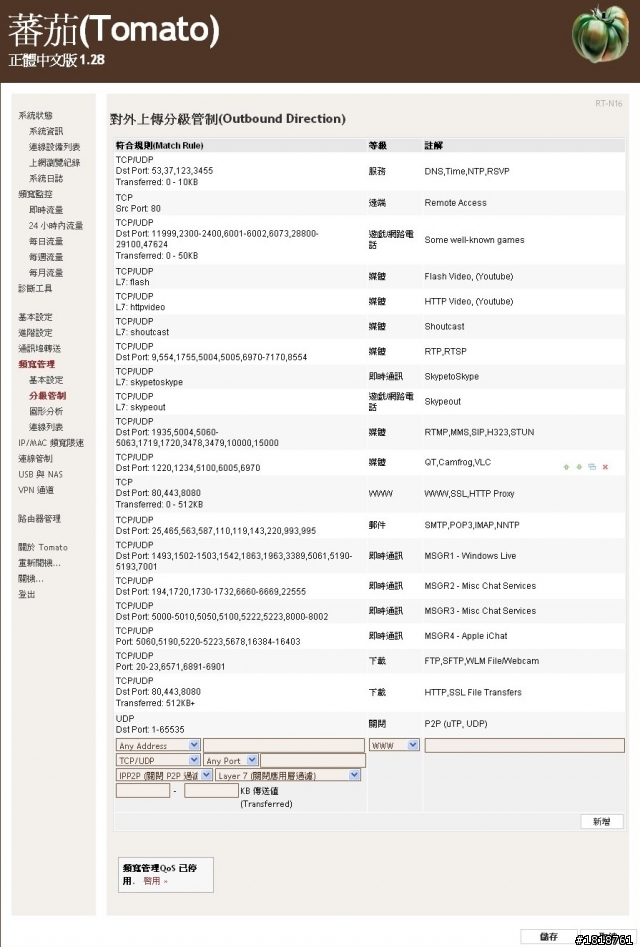This screenshot has height=948, width=640.
Task: Open the Any Address dropdown
Action: [158, 745]
